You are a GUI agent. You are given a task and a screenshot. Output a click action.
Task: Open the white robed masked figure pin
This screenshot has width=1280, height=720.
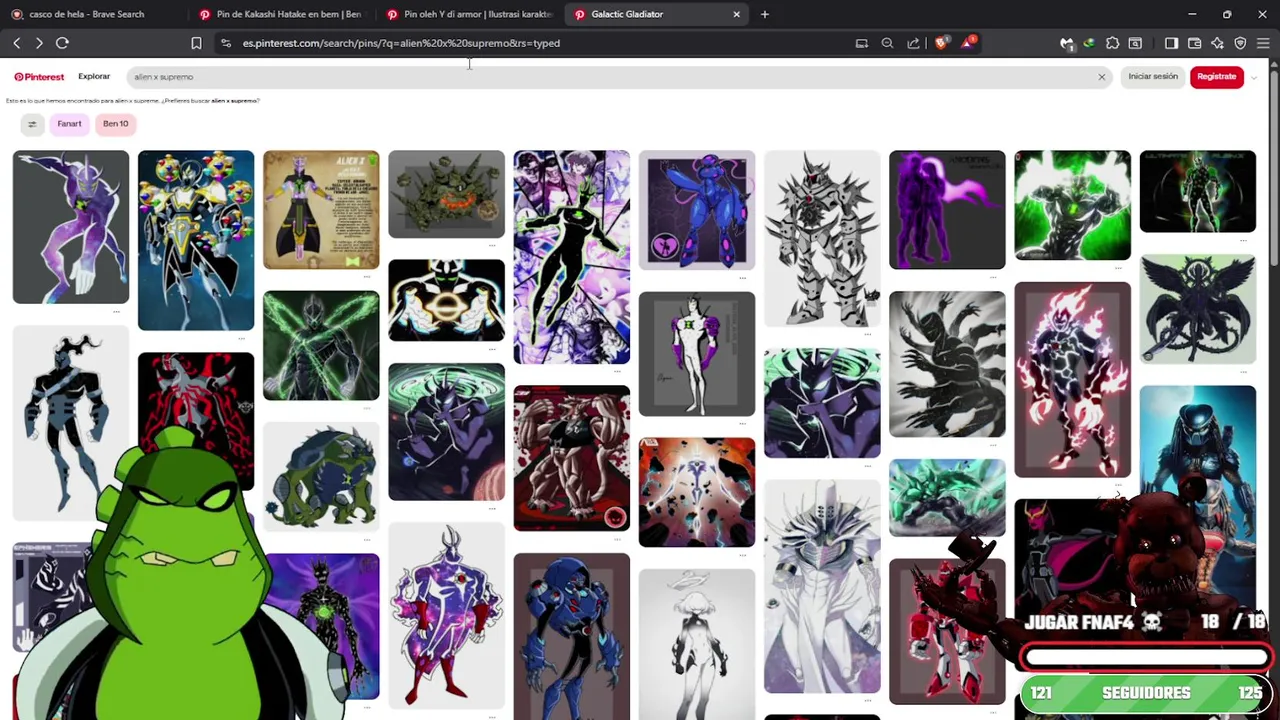(822, 586)
